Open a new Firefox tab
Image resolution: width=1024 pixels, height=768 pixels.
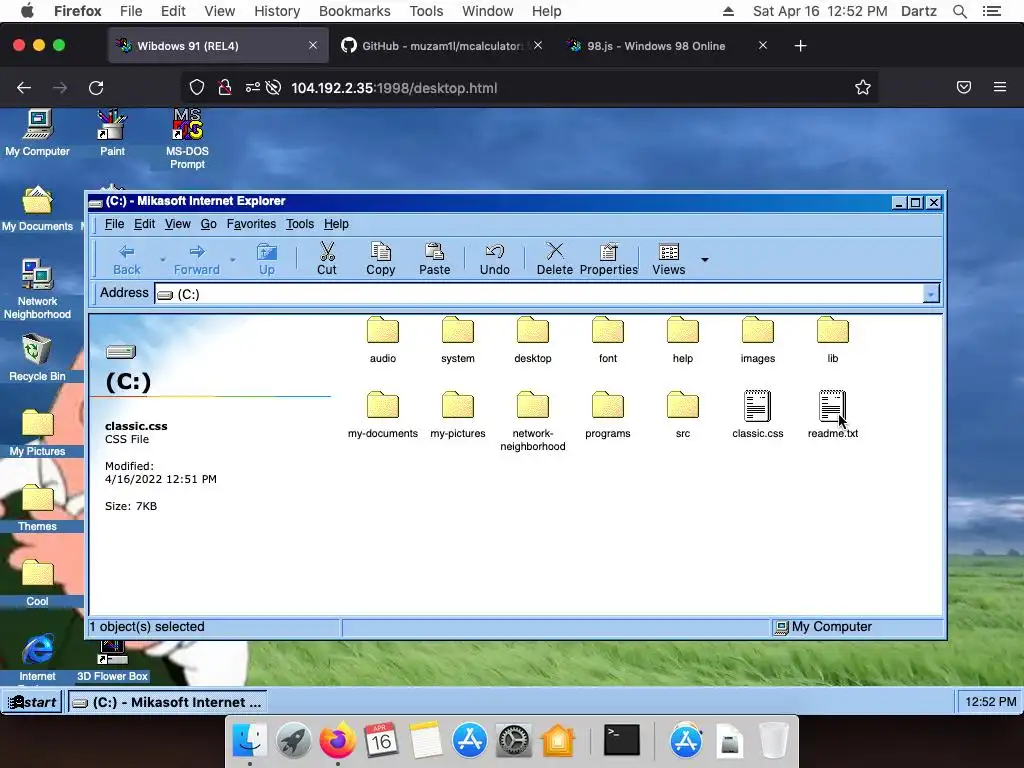click(x=800, y=46)
